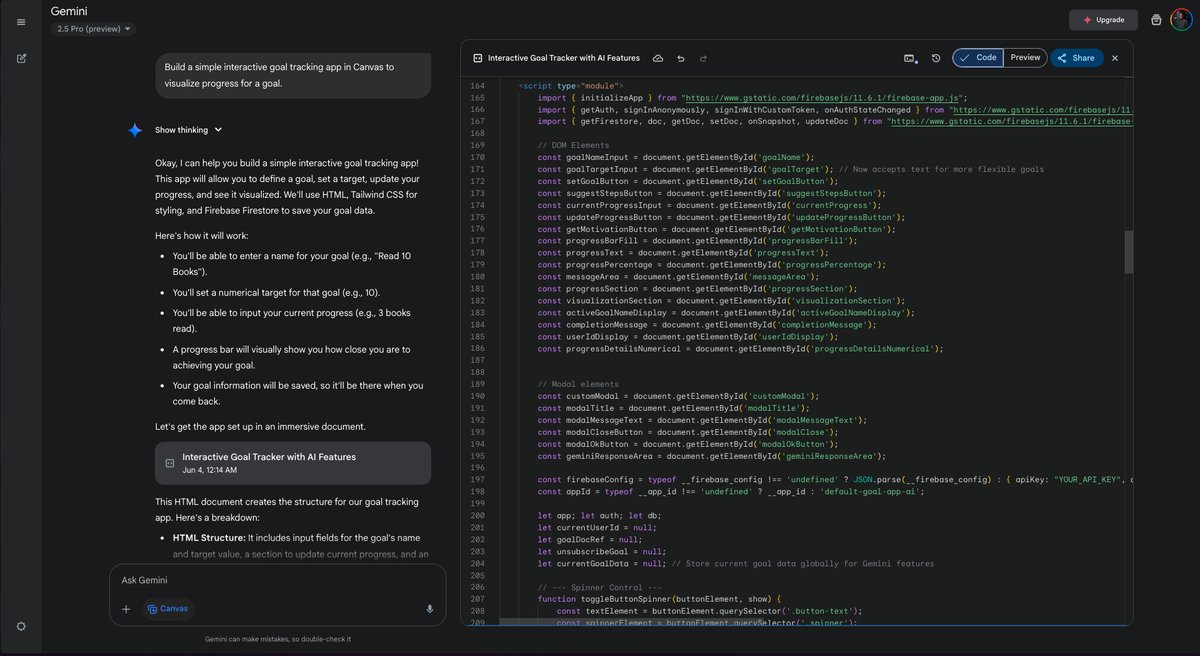Click the user prompt message bubble

pyautogui.click(x=293, y=75)
